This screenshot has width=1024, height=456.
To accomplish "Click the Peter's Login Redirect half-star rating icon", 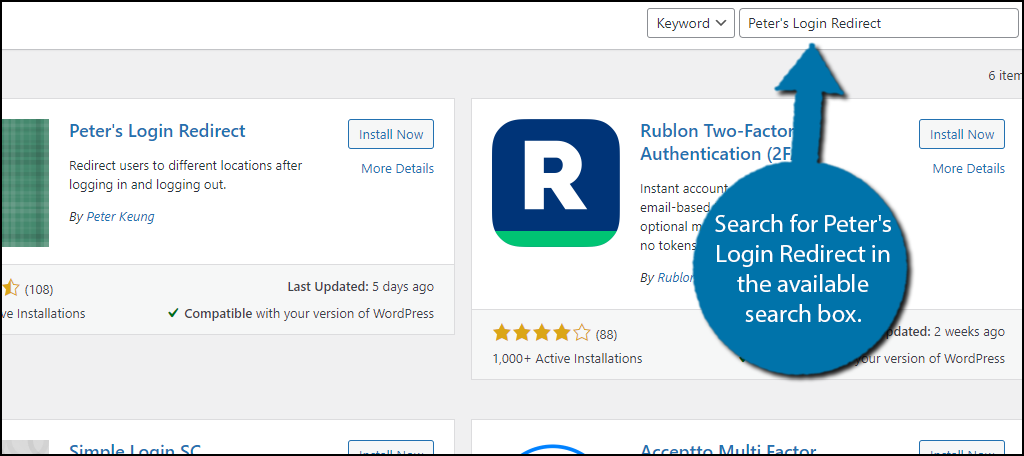I will [11, 287].
